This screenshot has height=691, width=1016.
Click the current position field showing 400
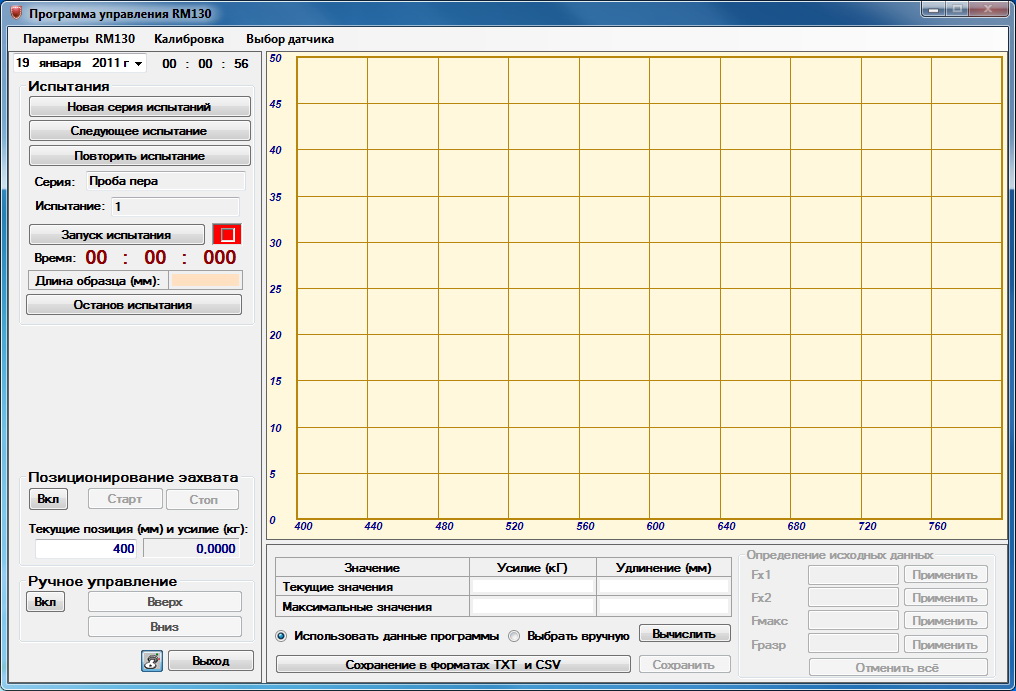pyautogui.click(x=88, y=548)
